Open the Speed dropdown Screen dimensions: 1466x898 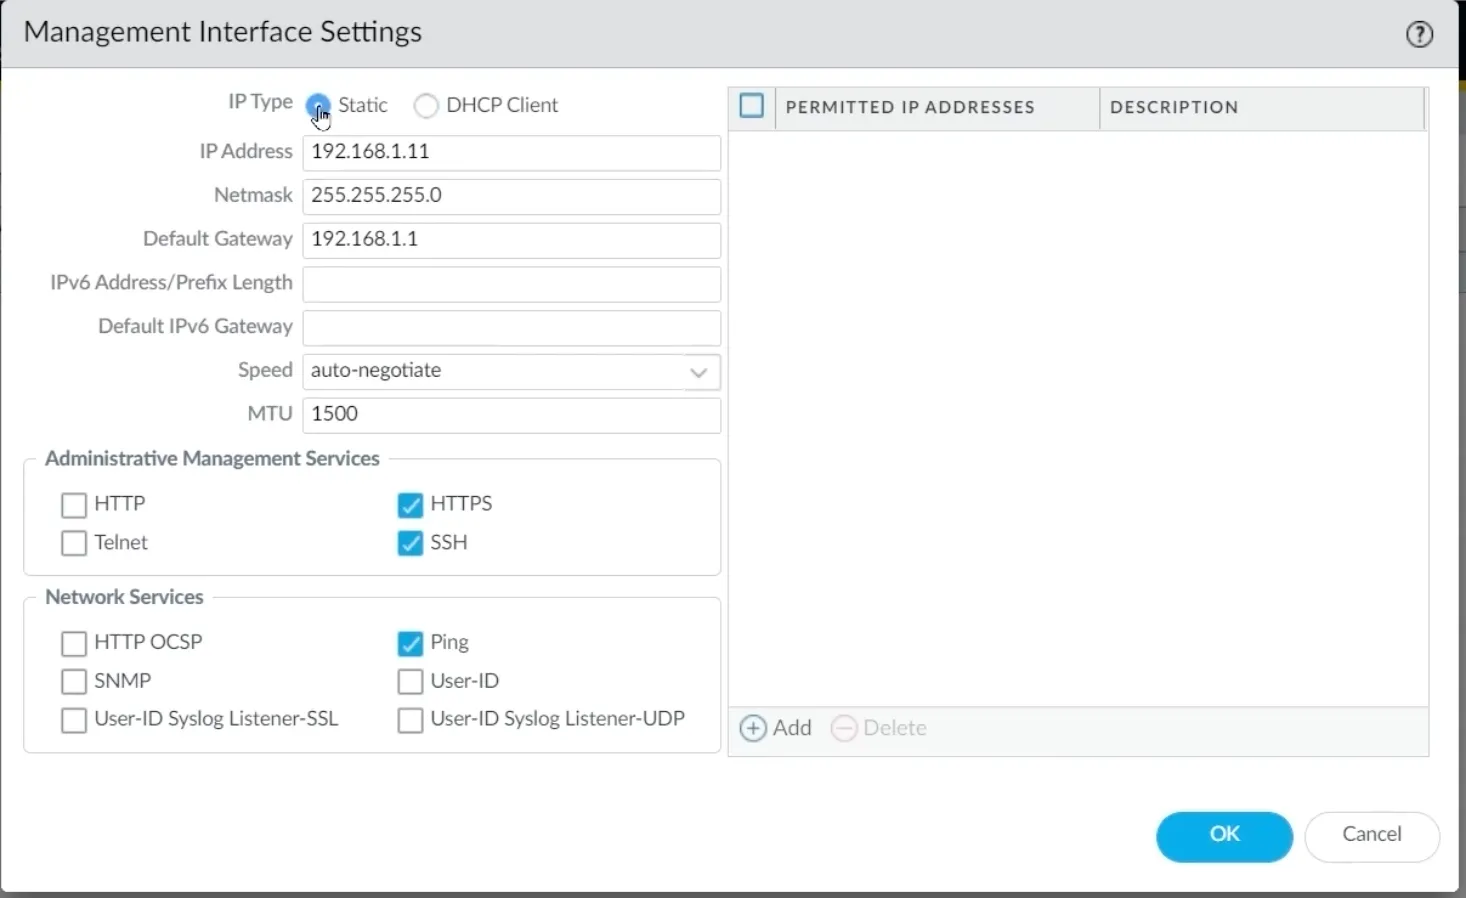click(697, 371)
